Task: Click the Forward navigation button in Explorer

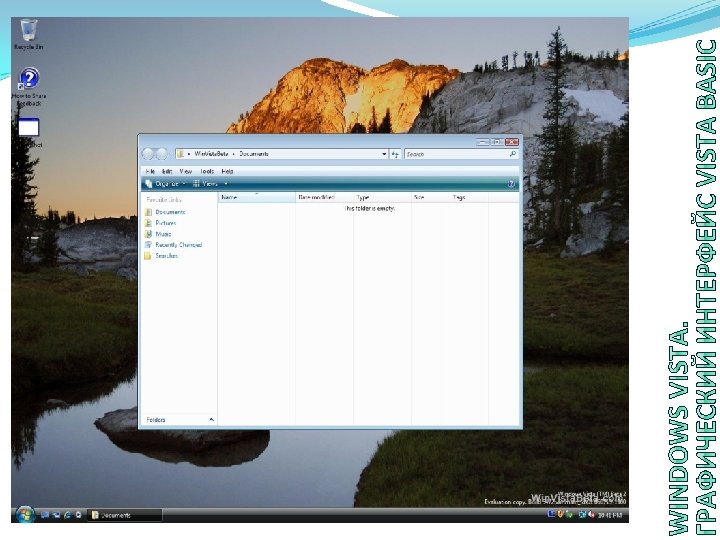Action: point(162,154)
